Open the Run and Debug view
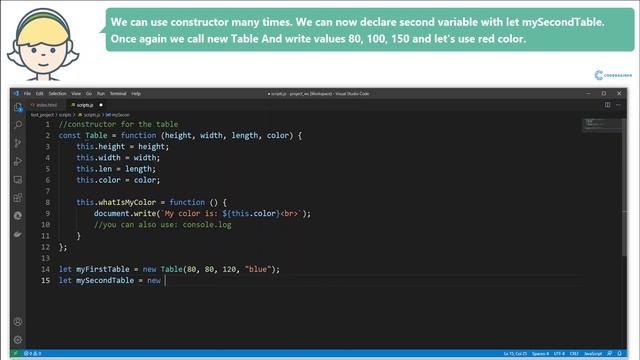The width and height of the screenshot is (640, 360). [x=18, y=161]
